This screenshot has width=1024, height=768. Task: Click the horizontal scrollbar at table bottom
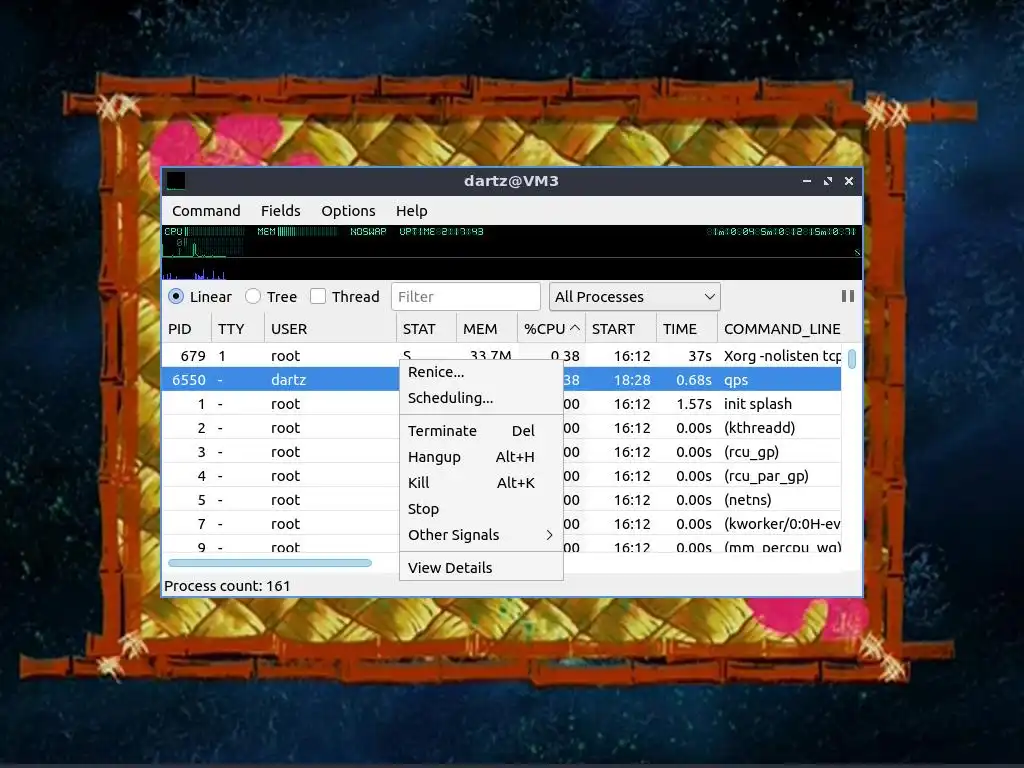click(x=270, y=563)
